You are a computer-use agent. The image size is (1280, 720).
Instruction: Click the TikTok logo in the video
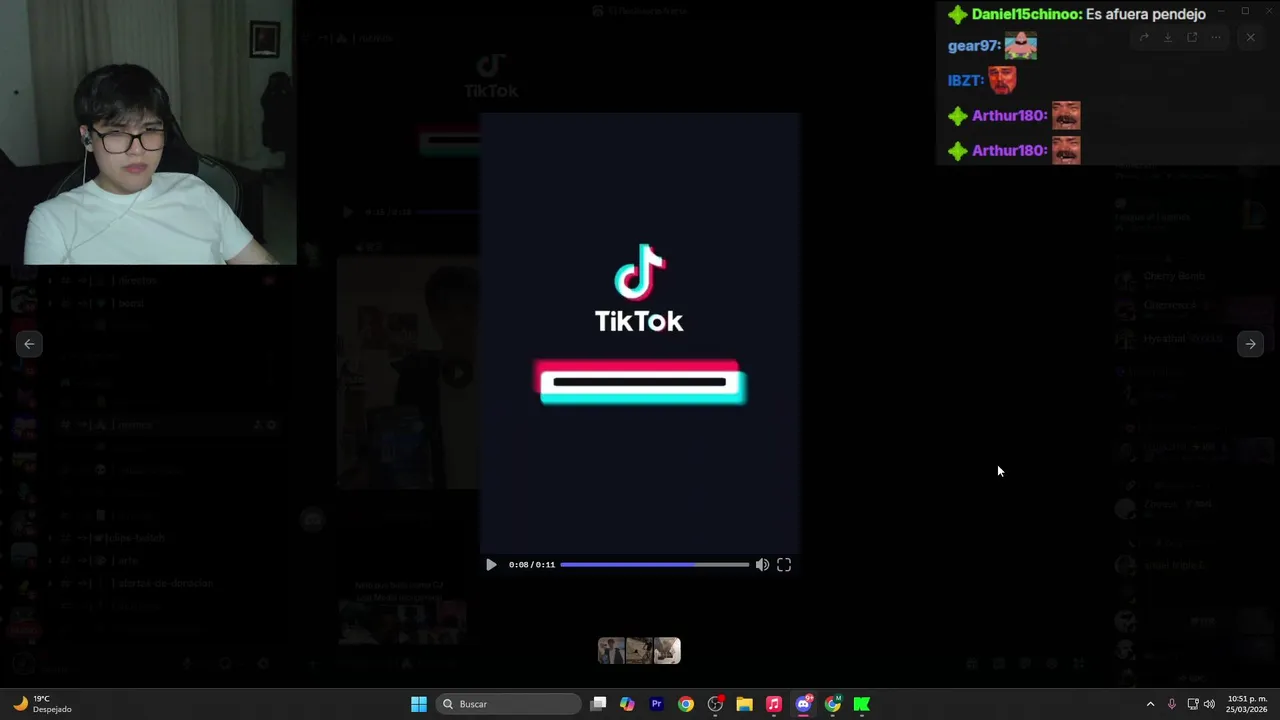click(x=639, y=288)
